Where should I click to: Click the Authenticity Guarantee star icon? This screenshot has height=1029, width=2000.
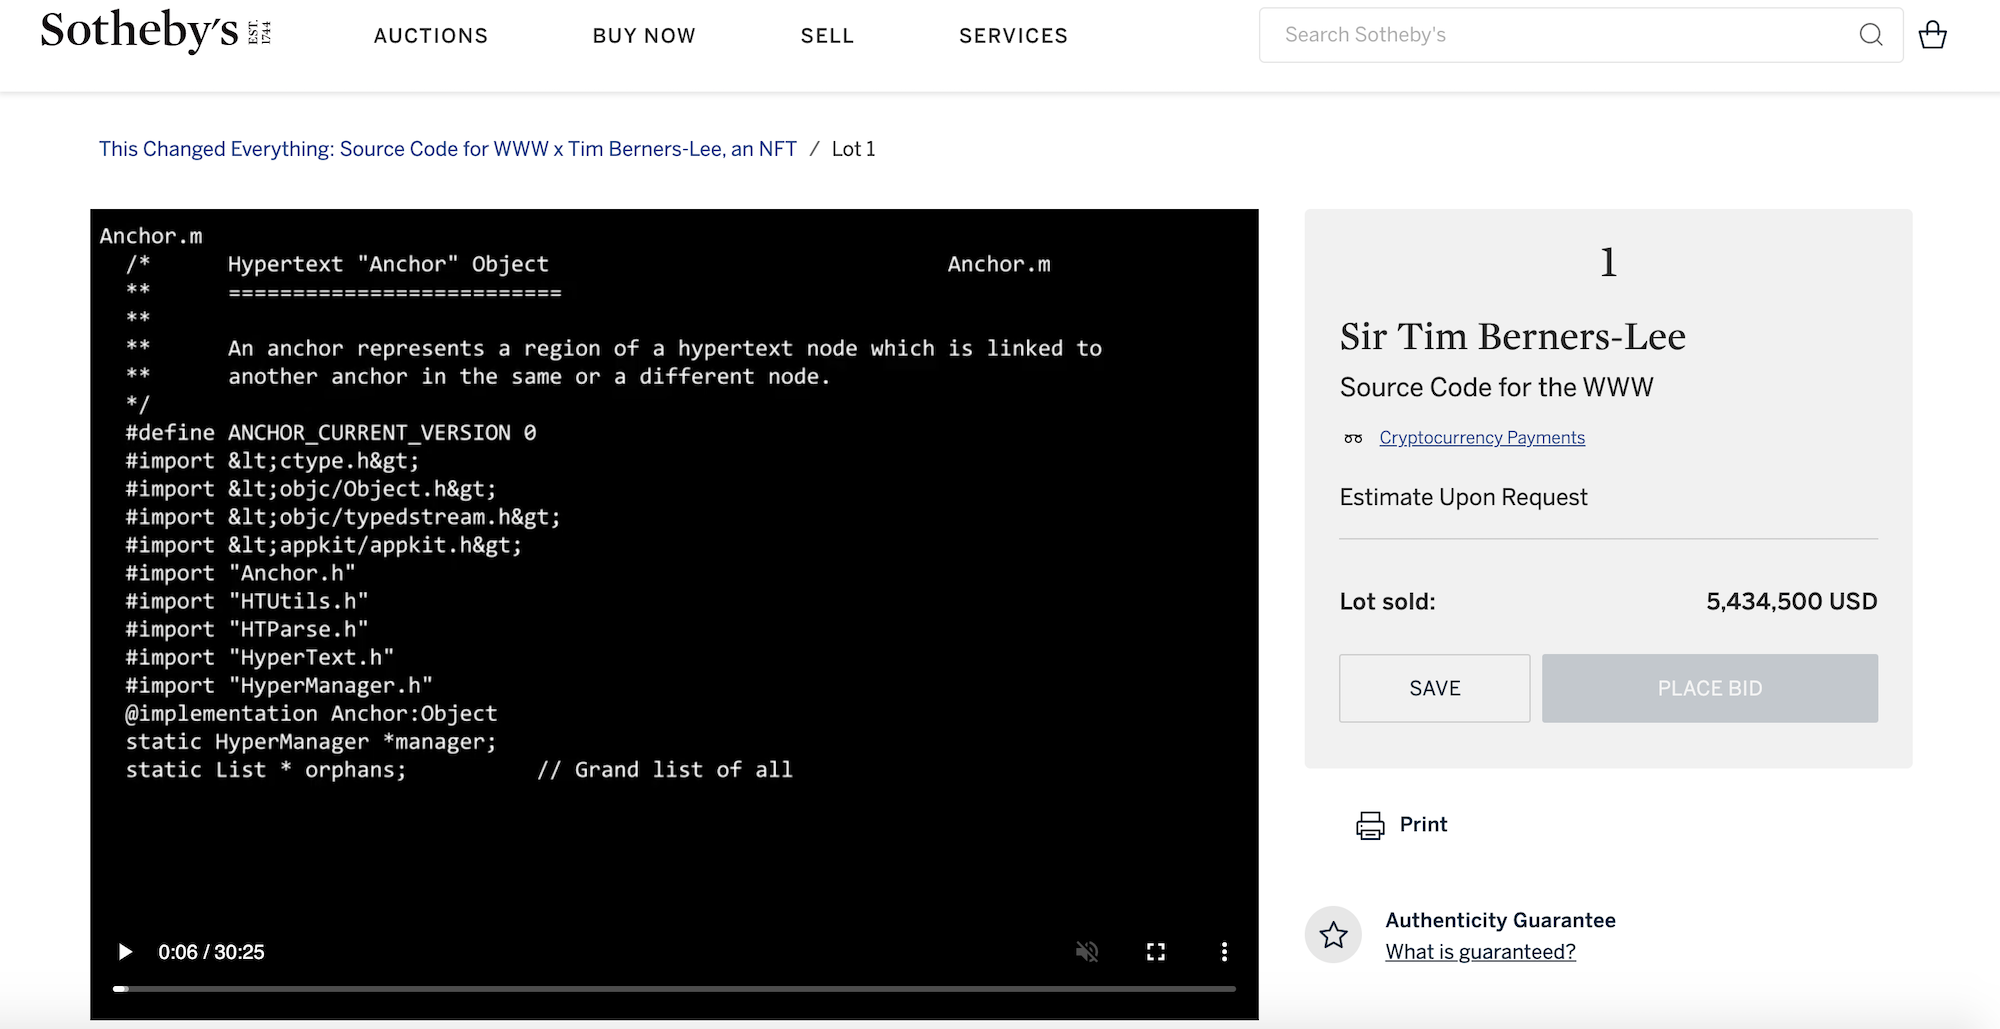(1333, 935)
